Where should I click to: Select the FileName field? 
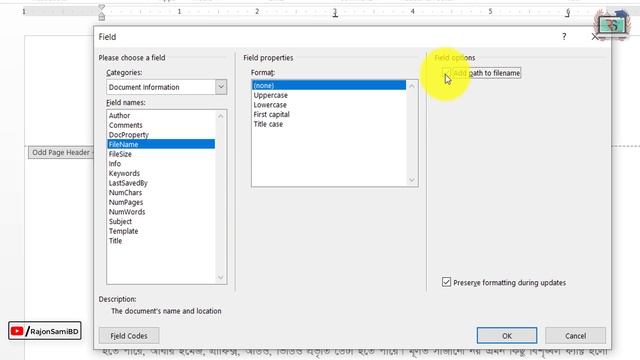[161, 144]
